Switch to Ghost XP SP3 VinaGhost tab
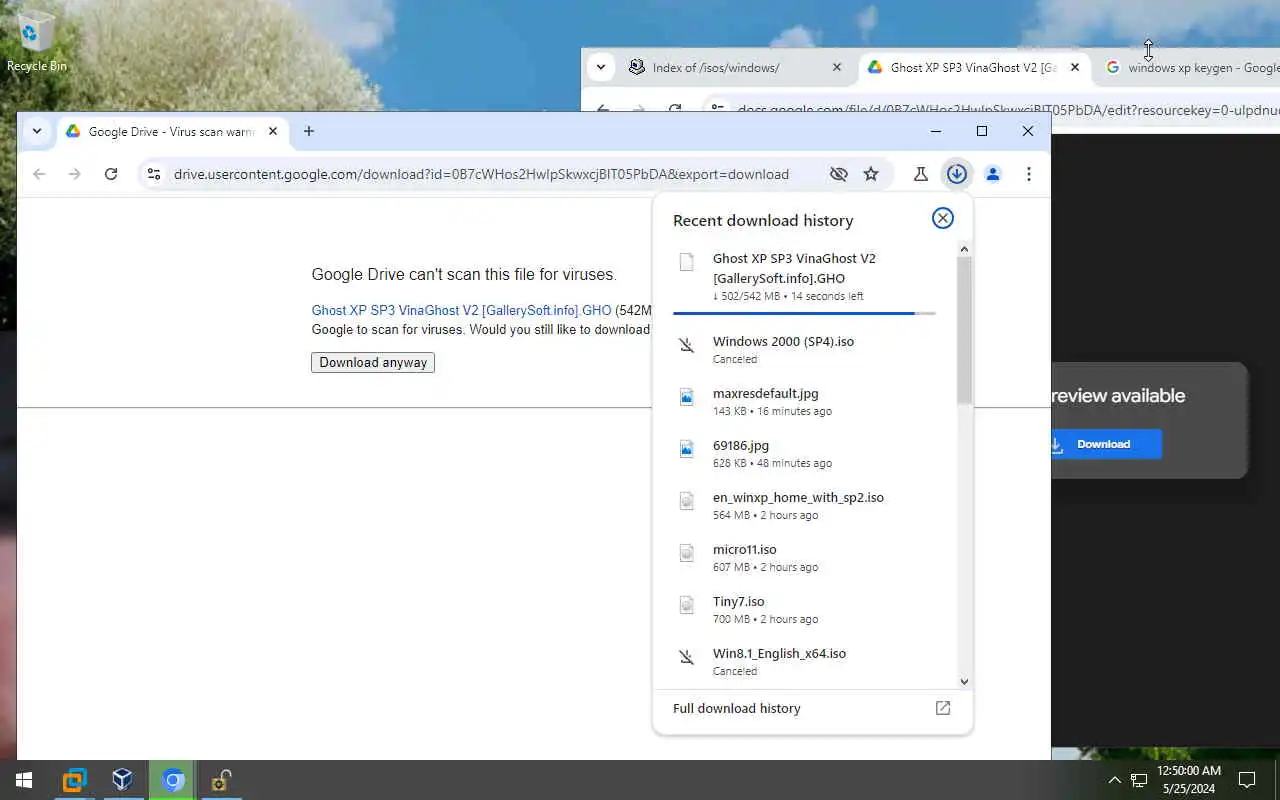The height and width of the screenshot is (800, 1280). click(965, 68)
